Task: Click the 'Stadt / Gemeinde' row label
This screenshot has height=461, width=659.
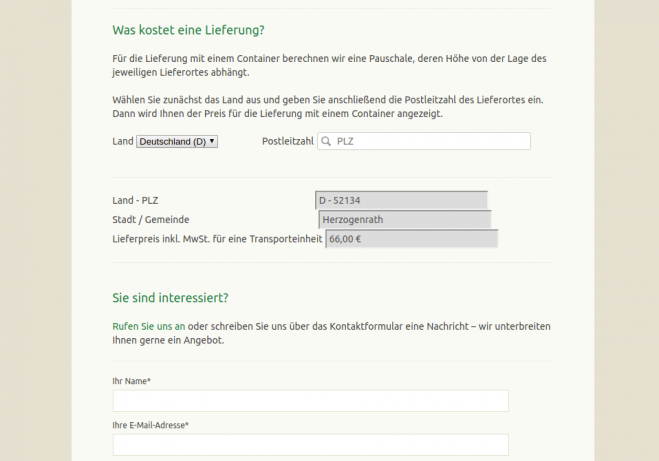Action: point(151,219)
